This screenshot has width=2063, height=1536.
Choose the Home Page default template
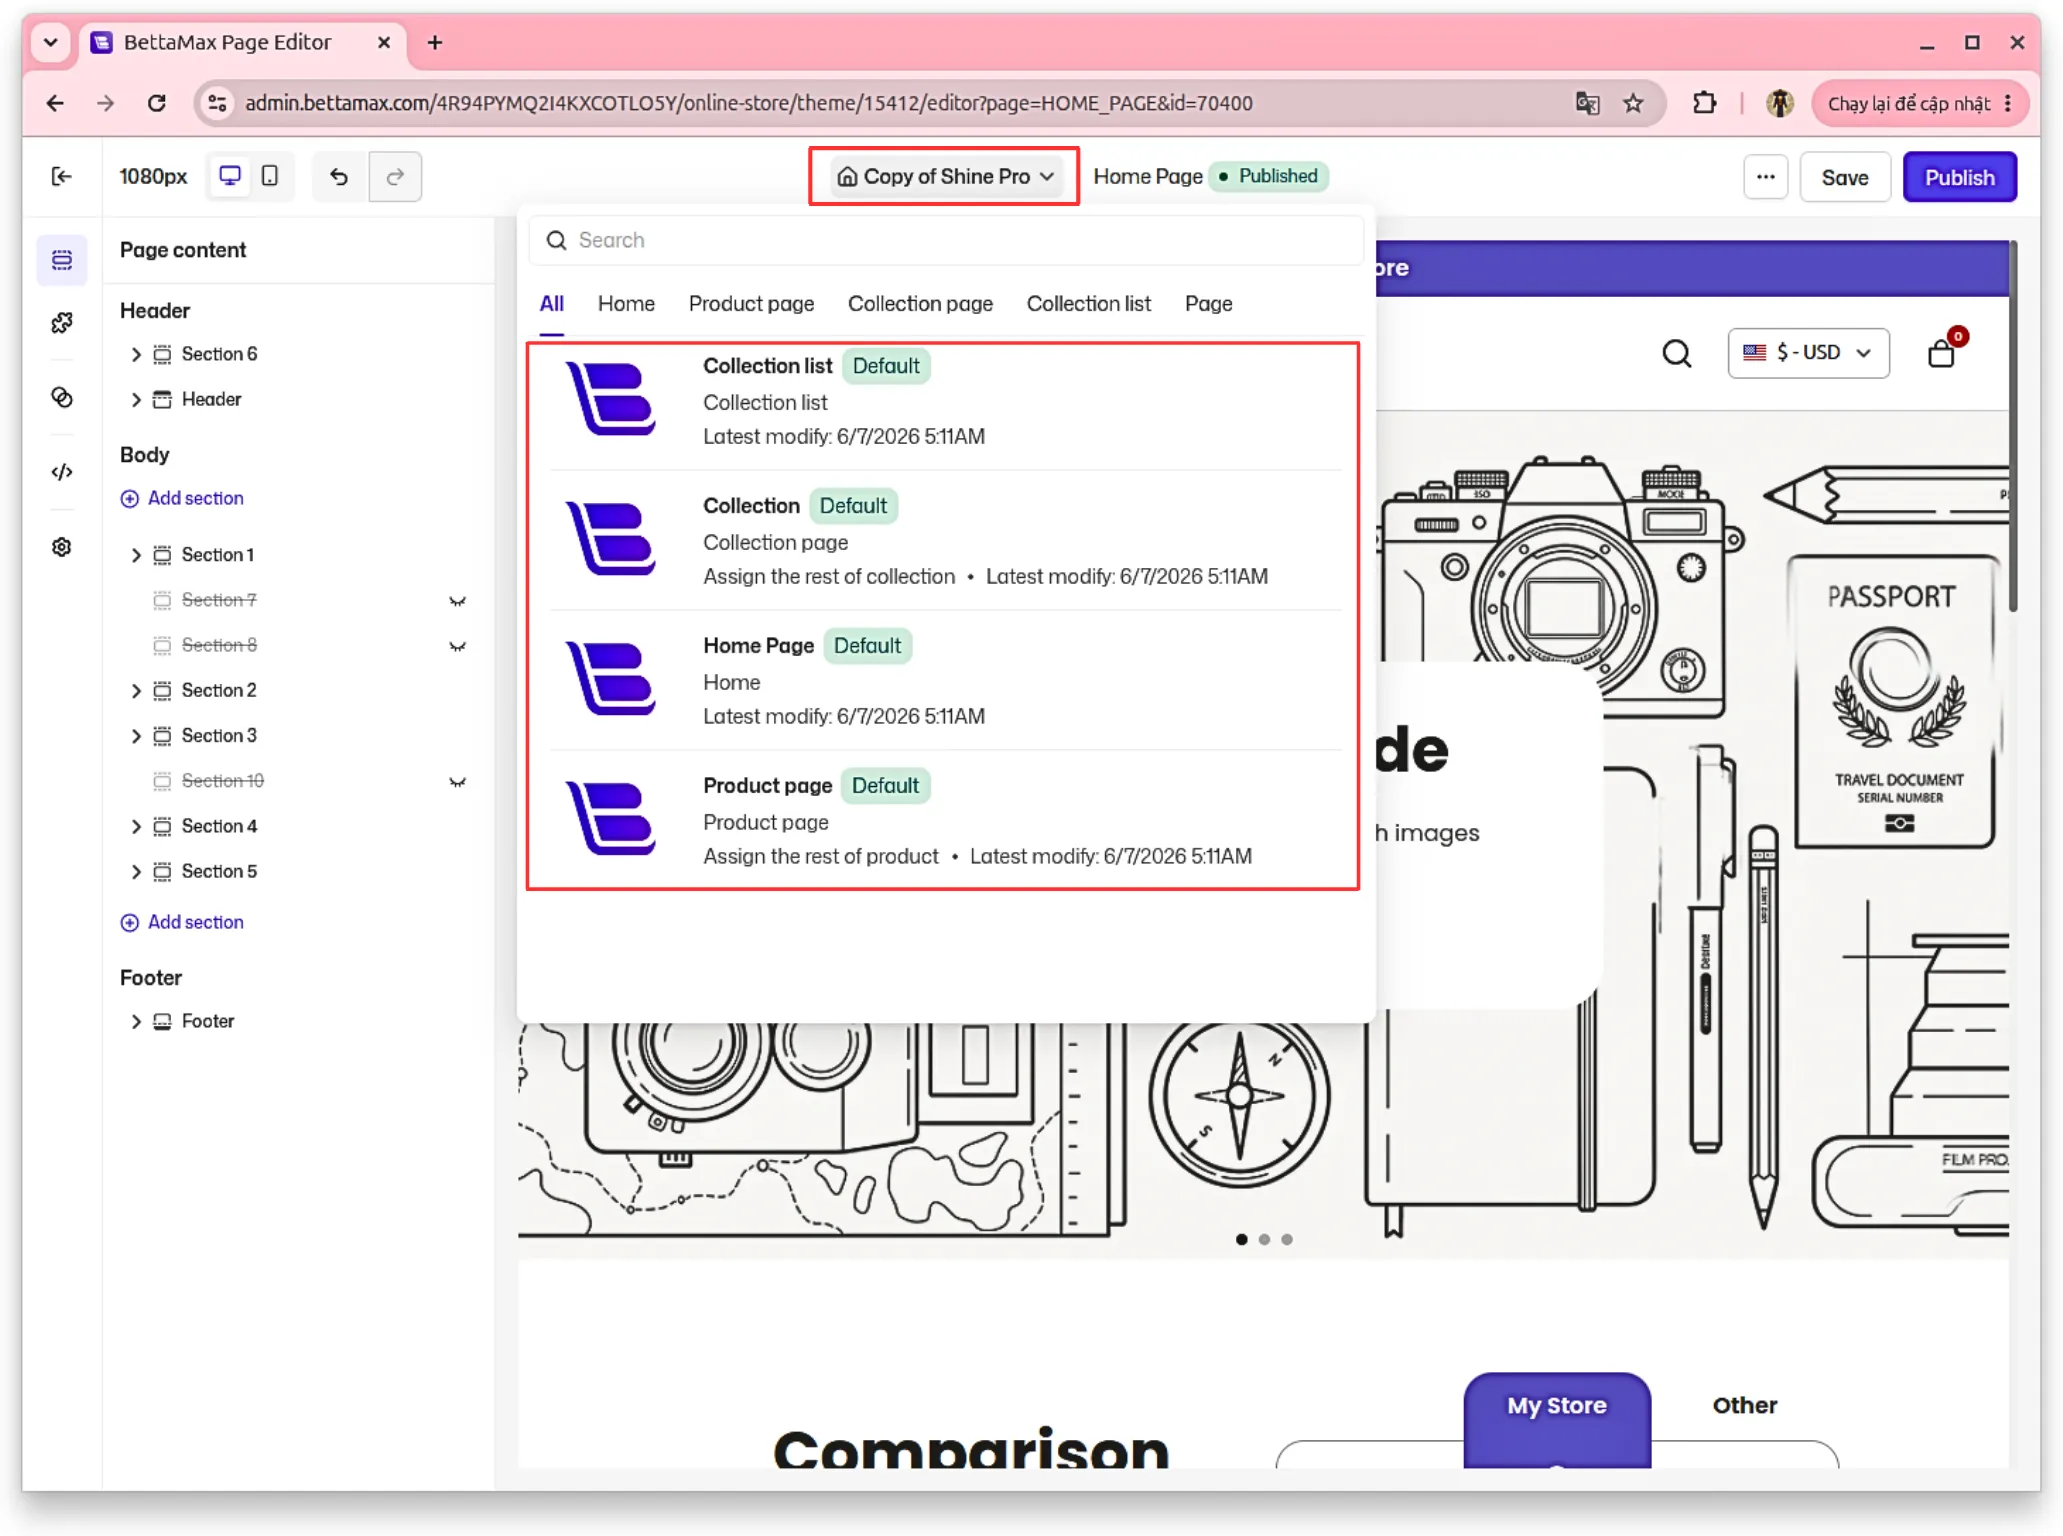944,681
